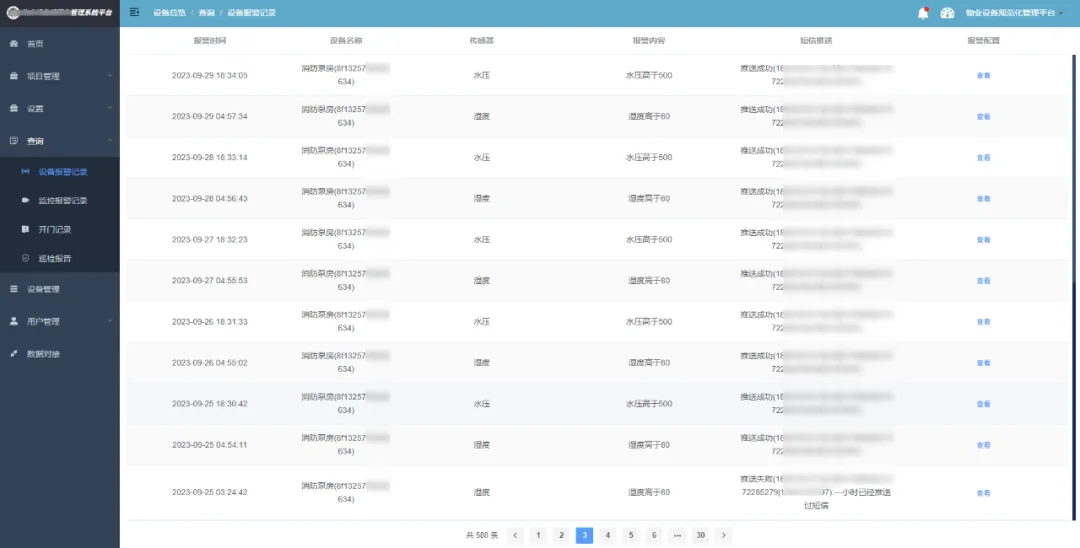1080x548 pixels.
Task: Click timestamp cell 2023-09-25 03:24:42
Action: point(209,493)
